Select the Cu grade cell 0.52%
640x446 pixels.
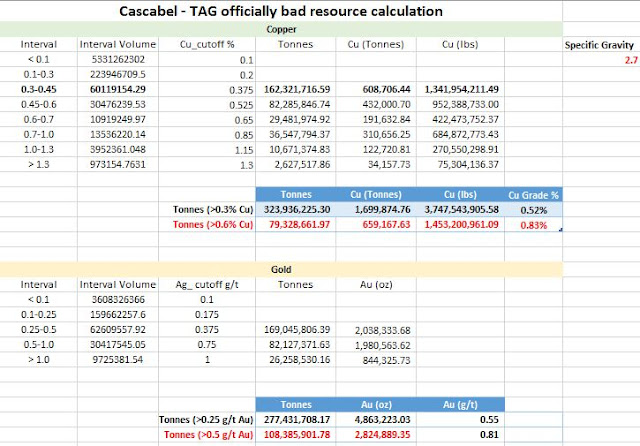point(533,211)
